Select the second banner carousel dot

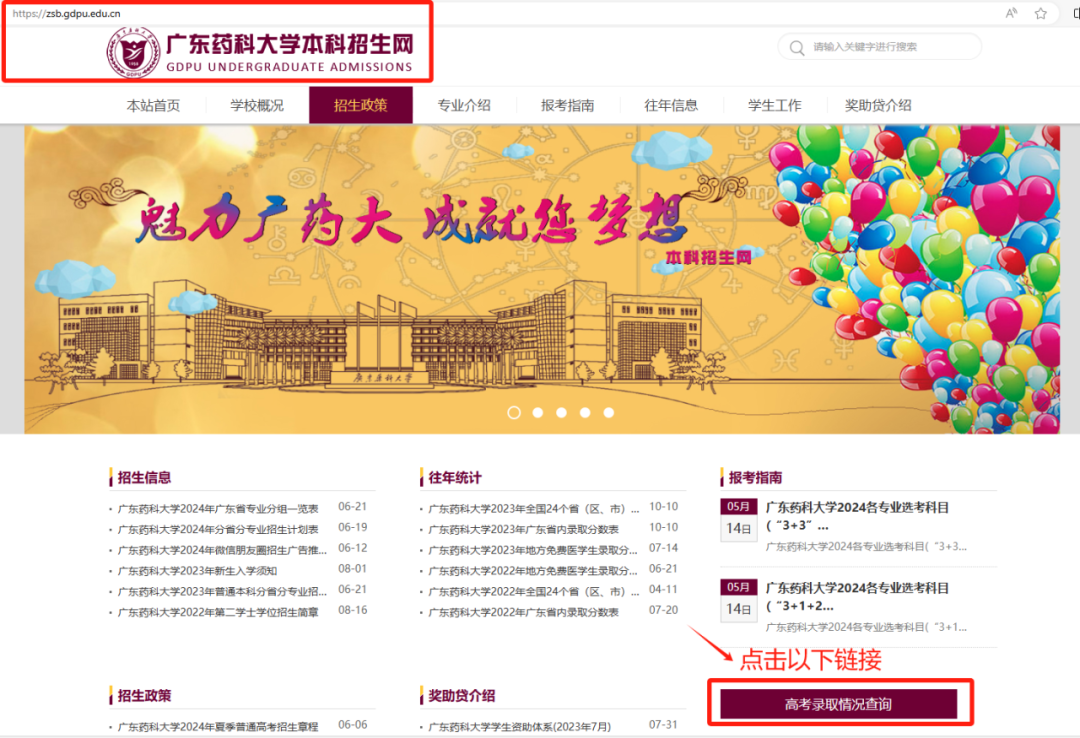click(538, 412)
